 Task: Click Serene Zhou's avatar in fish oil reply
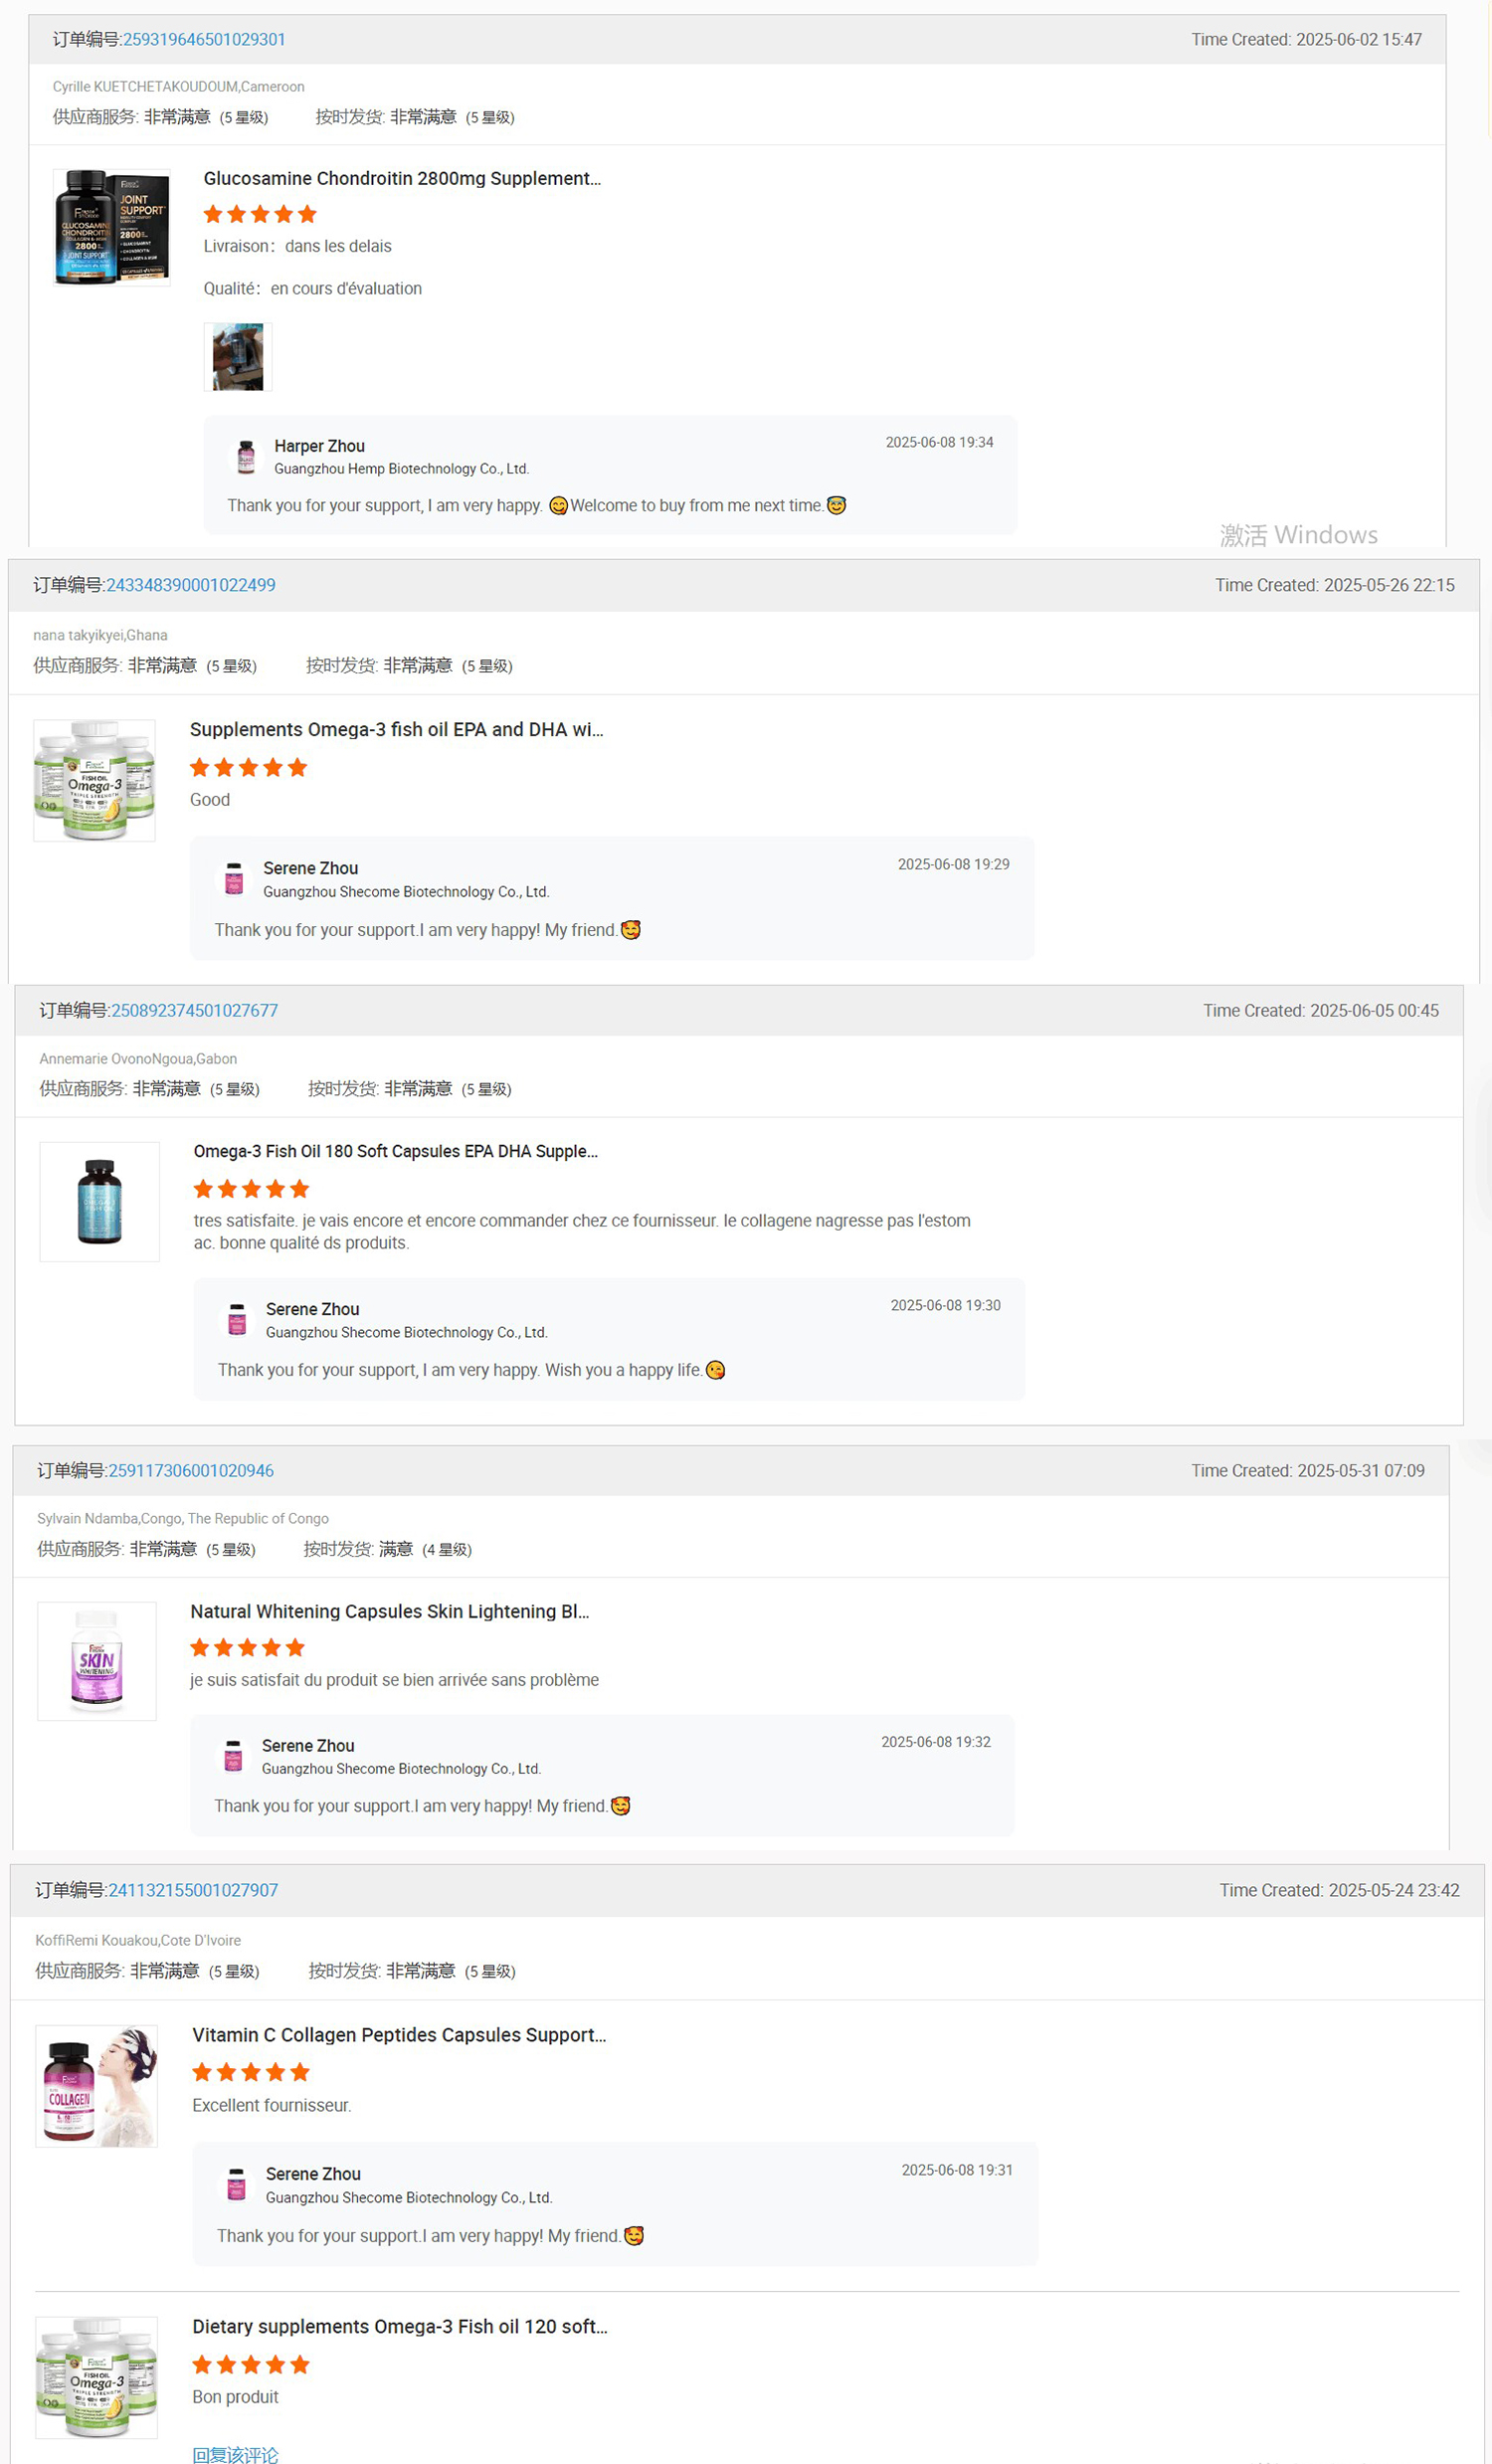[x=233, y=878]
